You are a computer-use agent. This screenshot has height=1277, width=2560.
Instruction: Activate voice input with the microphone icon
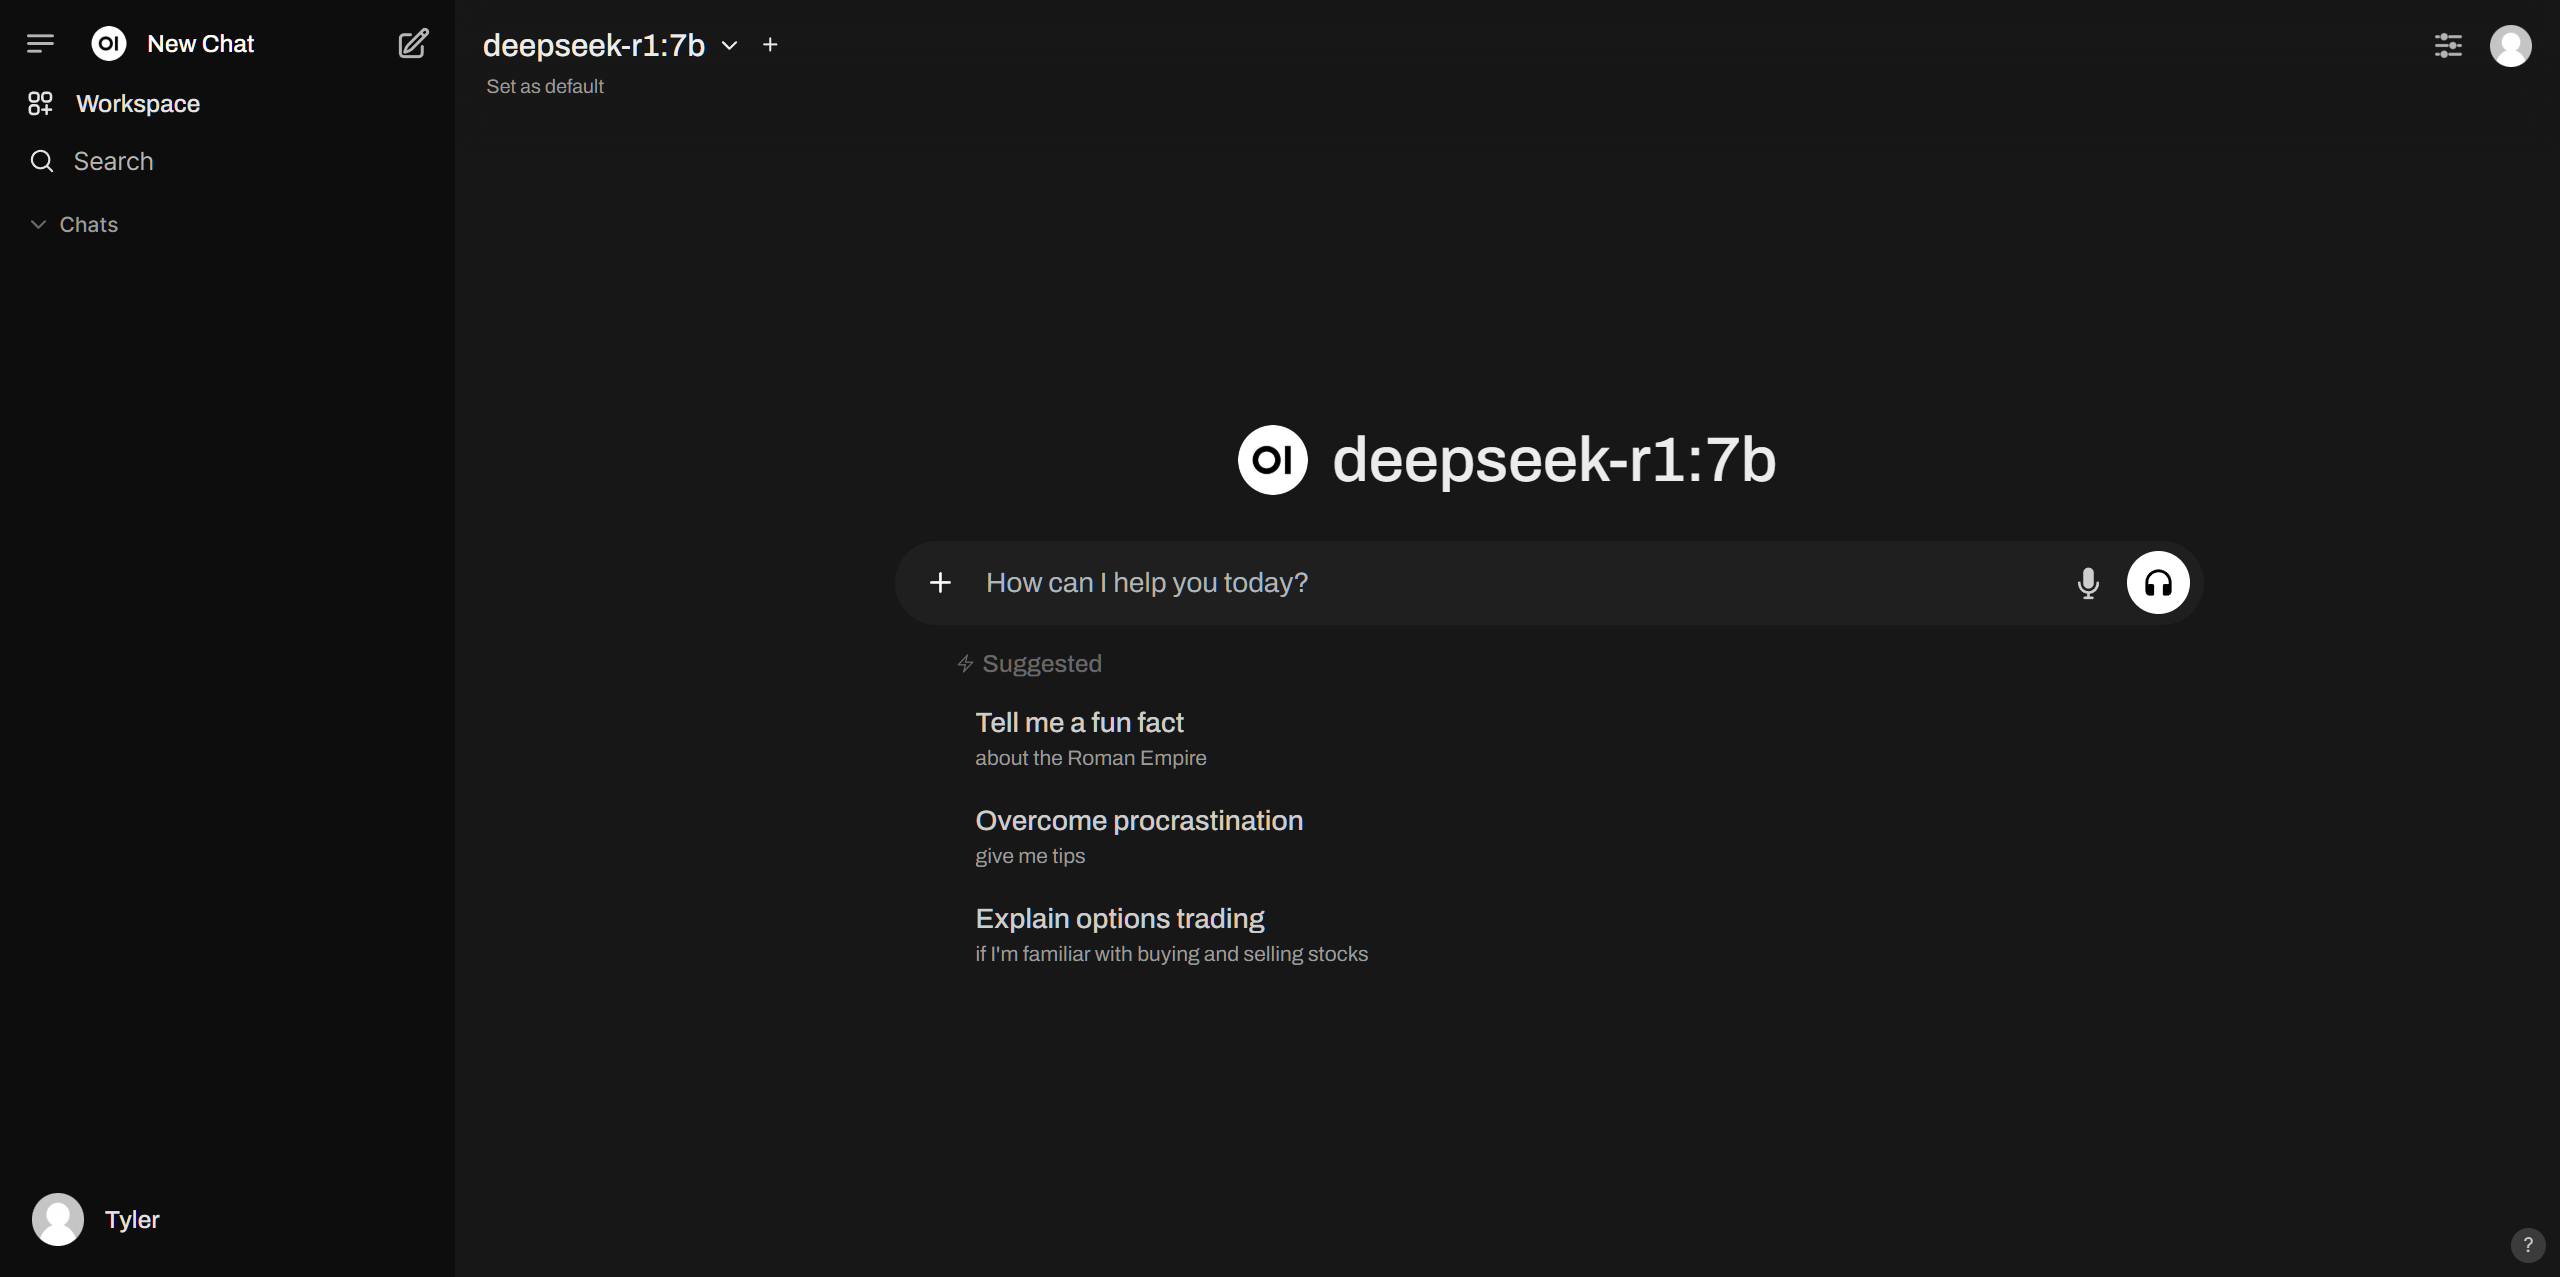[x=2087, y=582]
